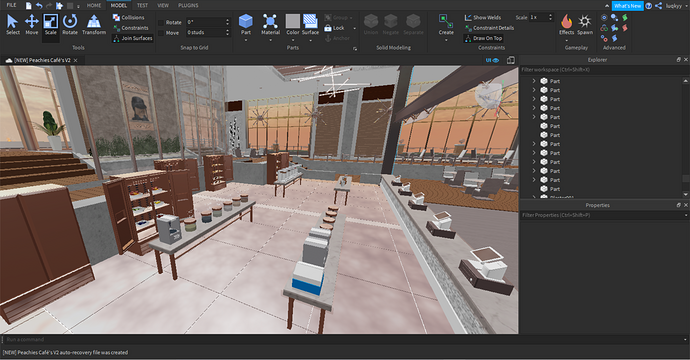The image size is (690, 360).
Task: Collapse the ribbon with the up caret
Action: (607, 6)
